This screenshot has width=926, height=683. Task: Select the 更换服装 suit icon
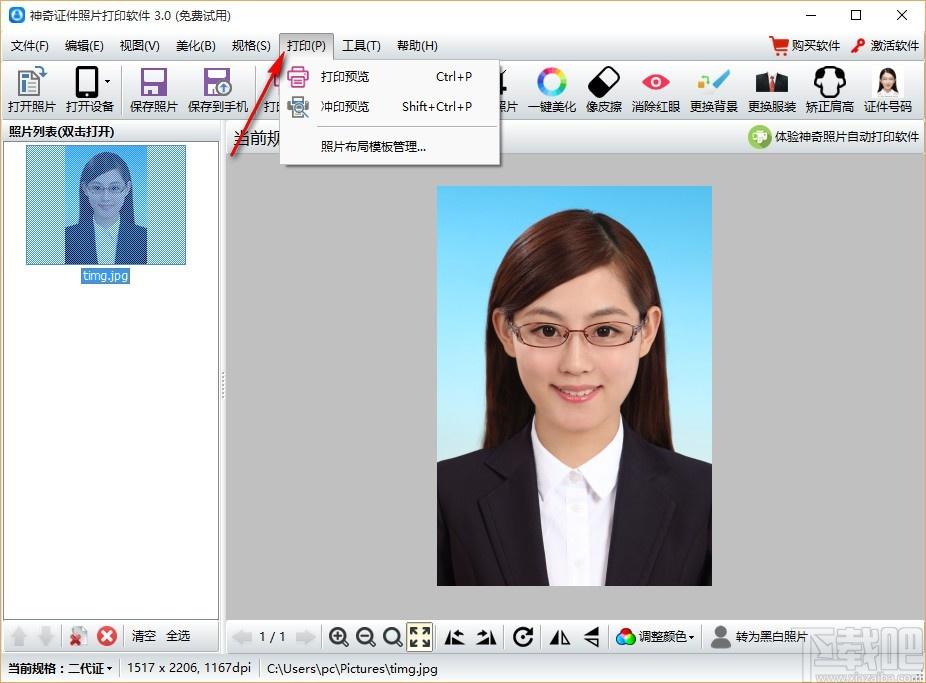point(771,89)
